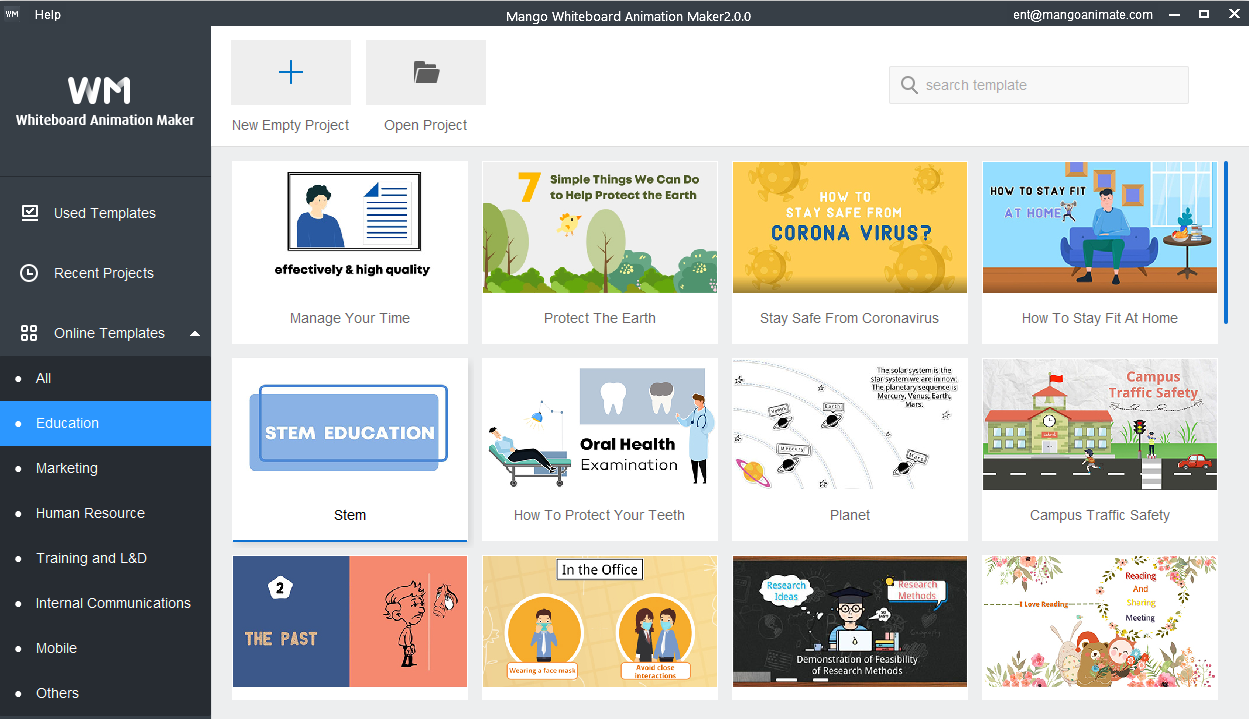Click the Online Templates grid icon

click(29, 333)
